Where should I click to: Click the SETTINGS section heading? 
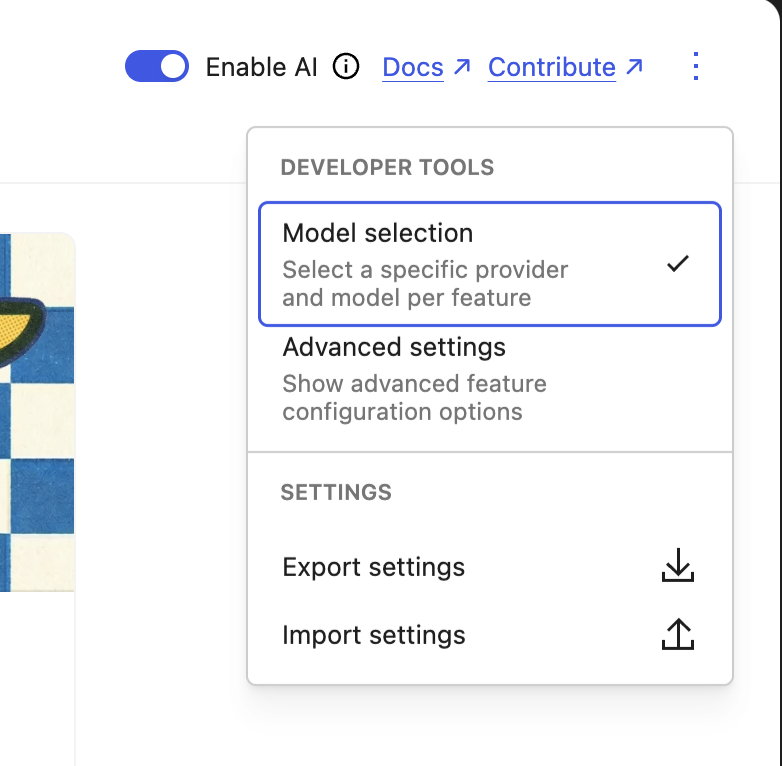pos(336,492)
